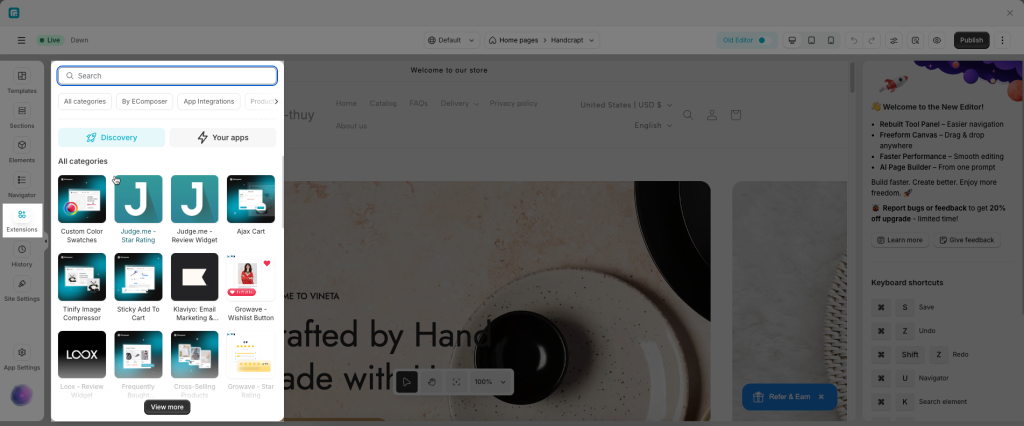Image resolution: width=1024 pixels, height=426 pixels.
Task: Open the Templates panel icon
Action: click(x=22, y=76)
